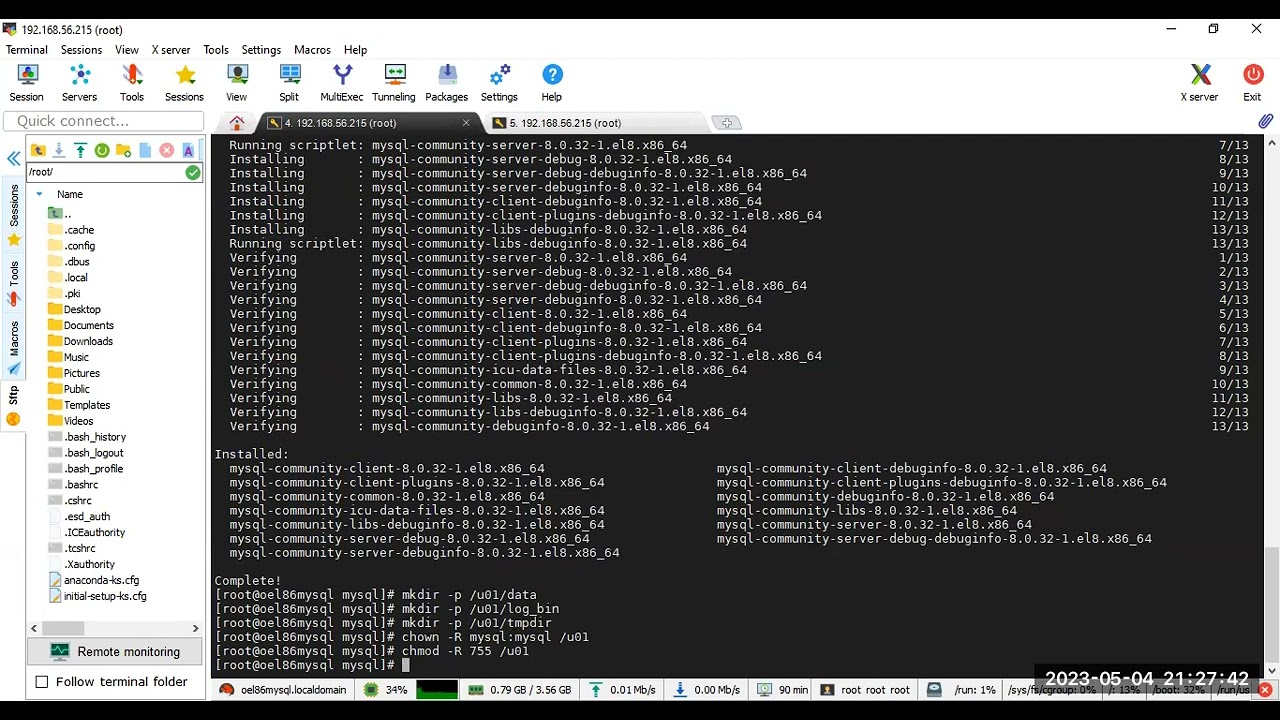Click the SFTP delete red X icon
The height and width of the screenshot is (720, 1280).
click(x=166, y=150)
